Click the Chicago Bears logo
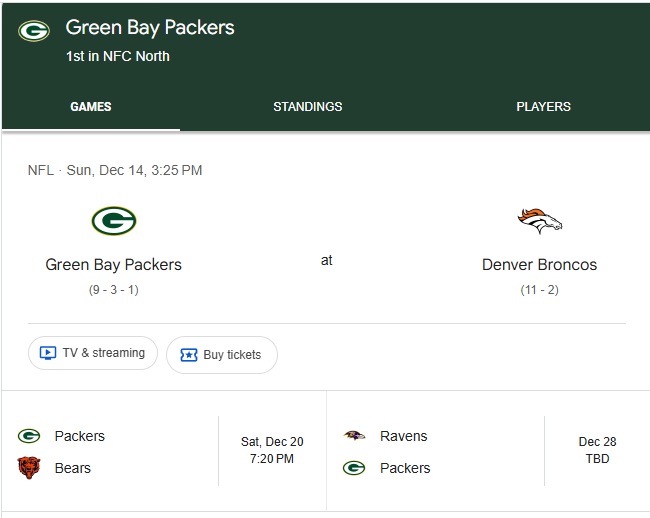This screenshot has width=650, height=518. [x=29, y=468]
